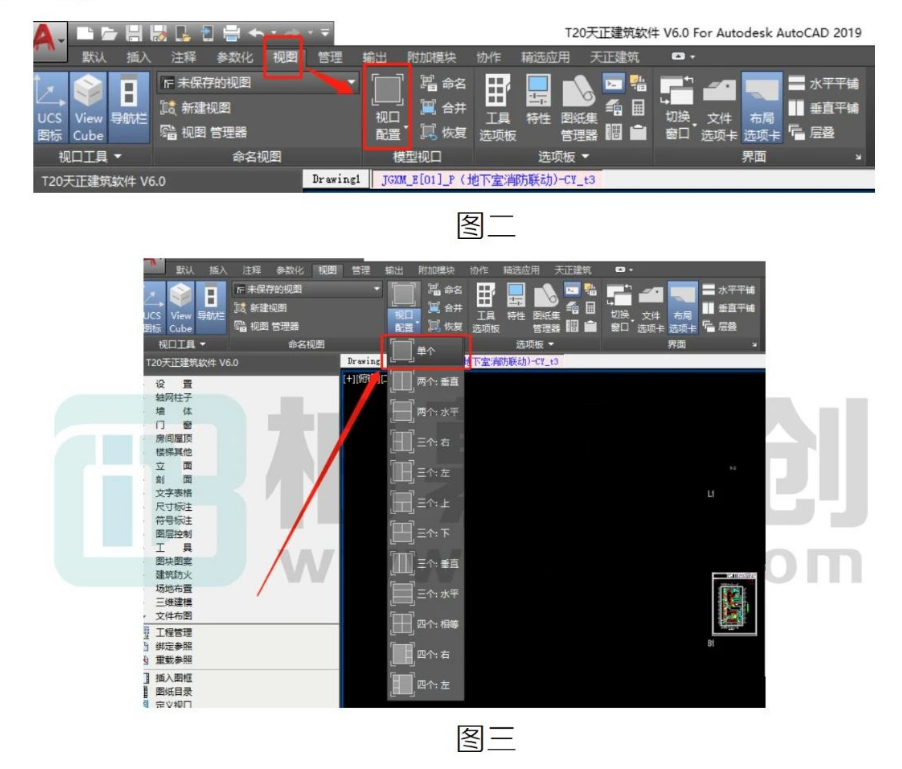Click the 导航栏 icon in top ribbon
Viewport: 902px width, 769px height.
tap(129, 108)
